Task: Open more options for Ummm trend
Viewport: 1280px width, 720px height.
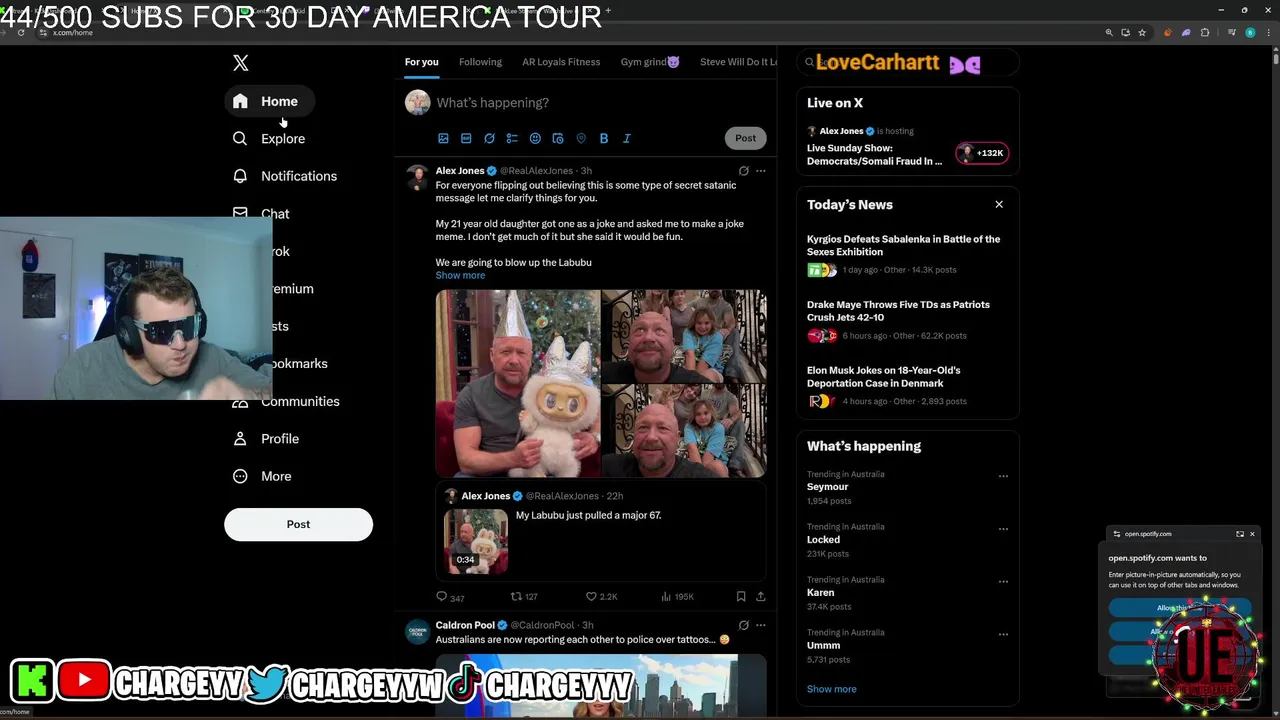Action: pyautogui.click(x=1003, y=634)
